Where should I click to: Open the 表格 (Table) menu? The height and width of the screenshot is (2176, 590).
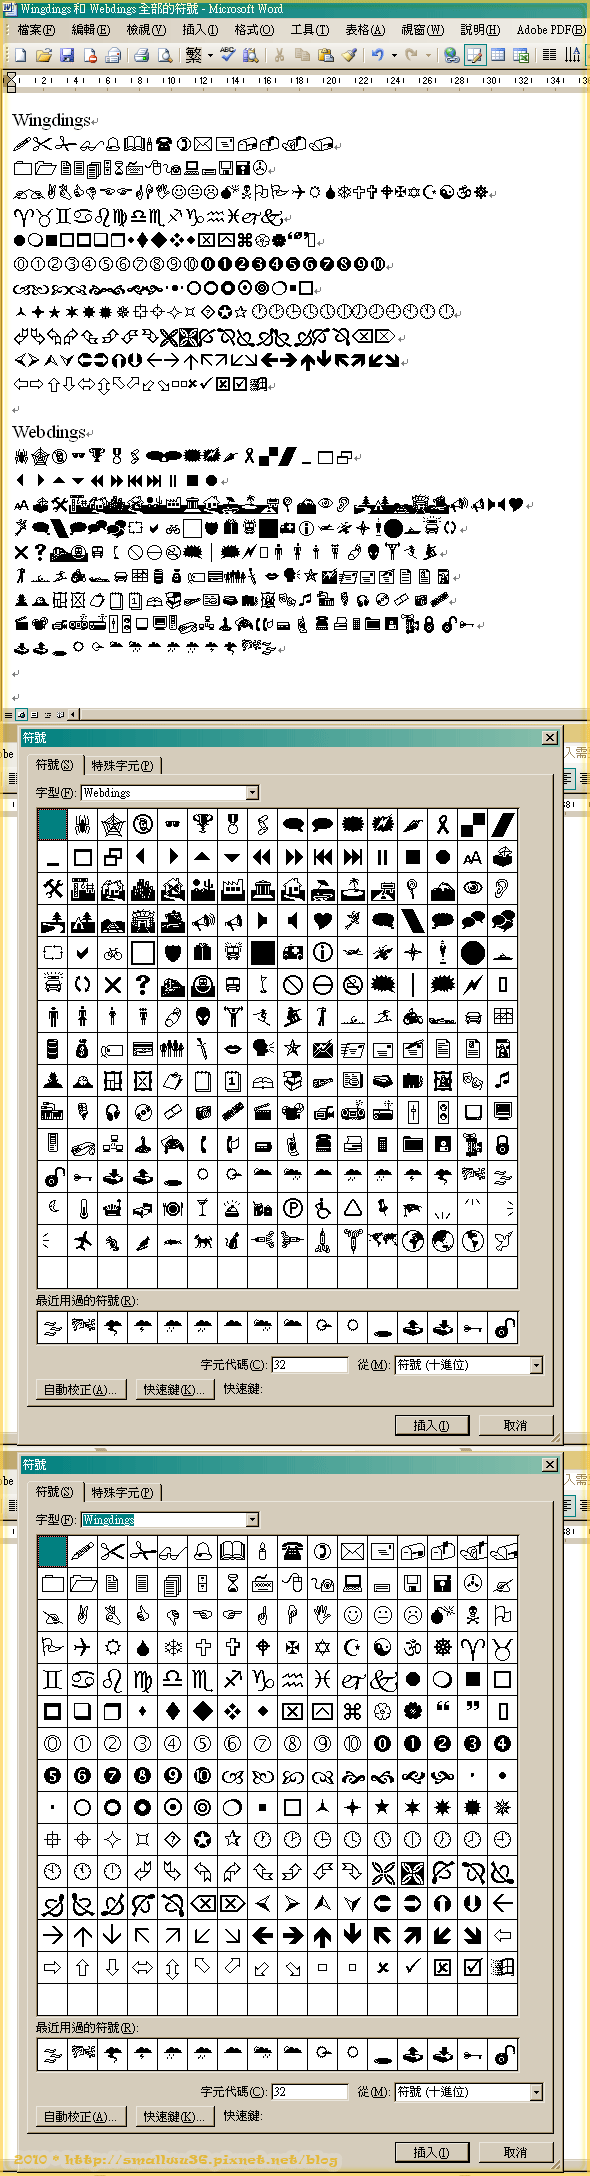coord(365,30)
